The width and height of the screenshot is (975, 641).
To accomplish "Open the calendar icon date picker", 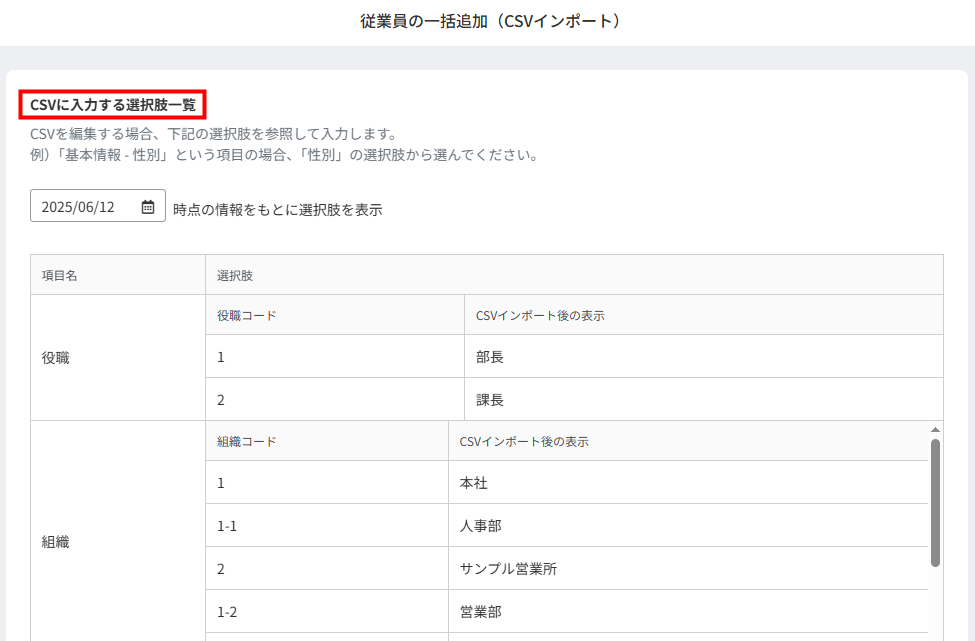I will [147, 206].
